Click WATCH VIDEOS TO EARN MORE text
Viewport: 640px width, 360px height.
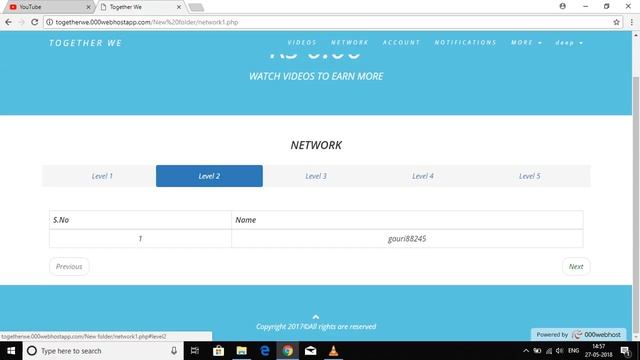316,76
